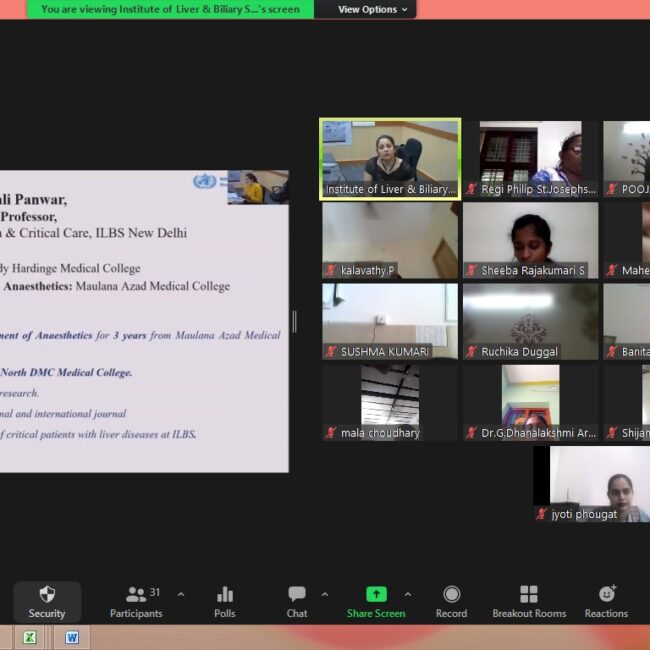Start recording with the Record button
Screen dimensions: 650x650
451,602
